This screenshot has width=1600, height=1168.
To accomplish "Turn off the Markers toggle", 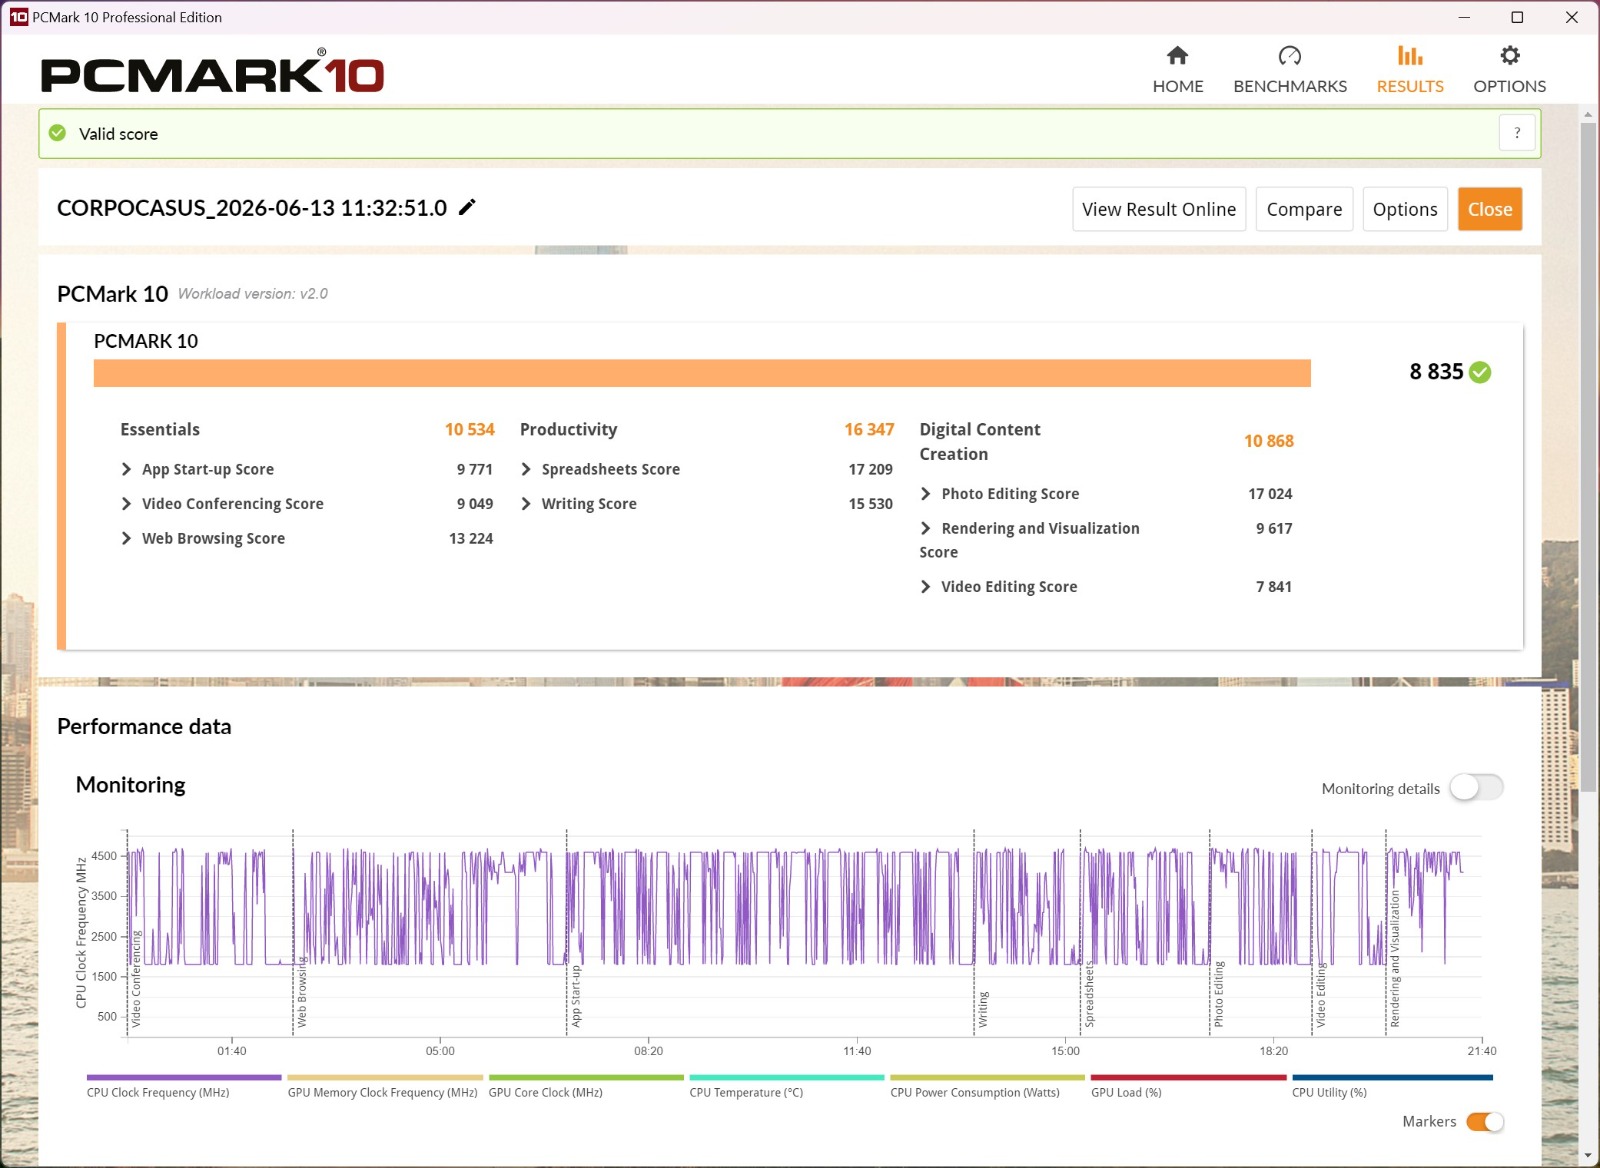I will [1485, 1122].
